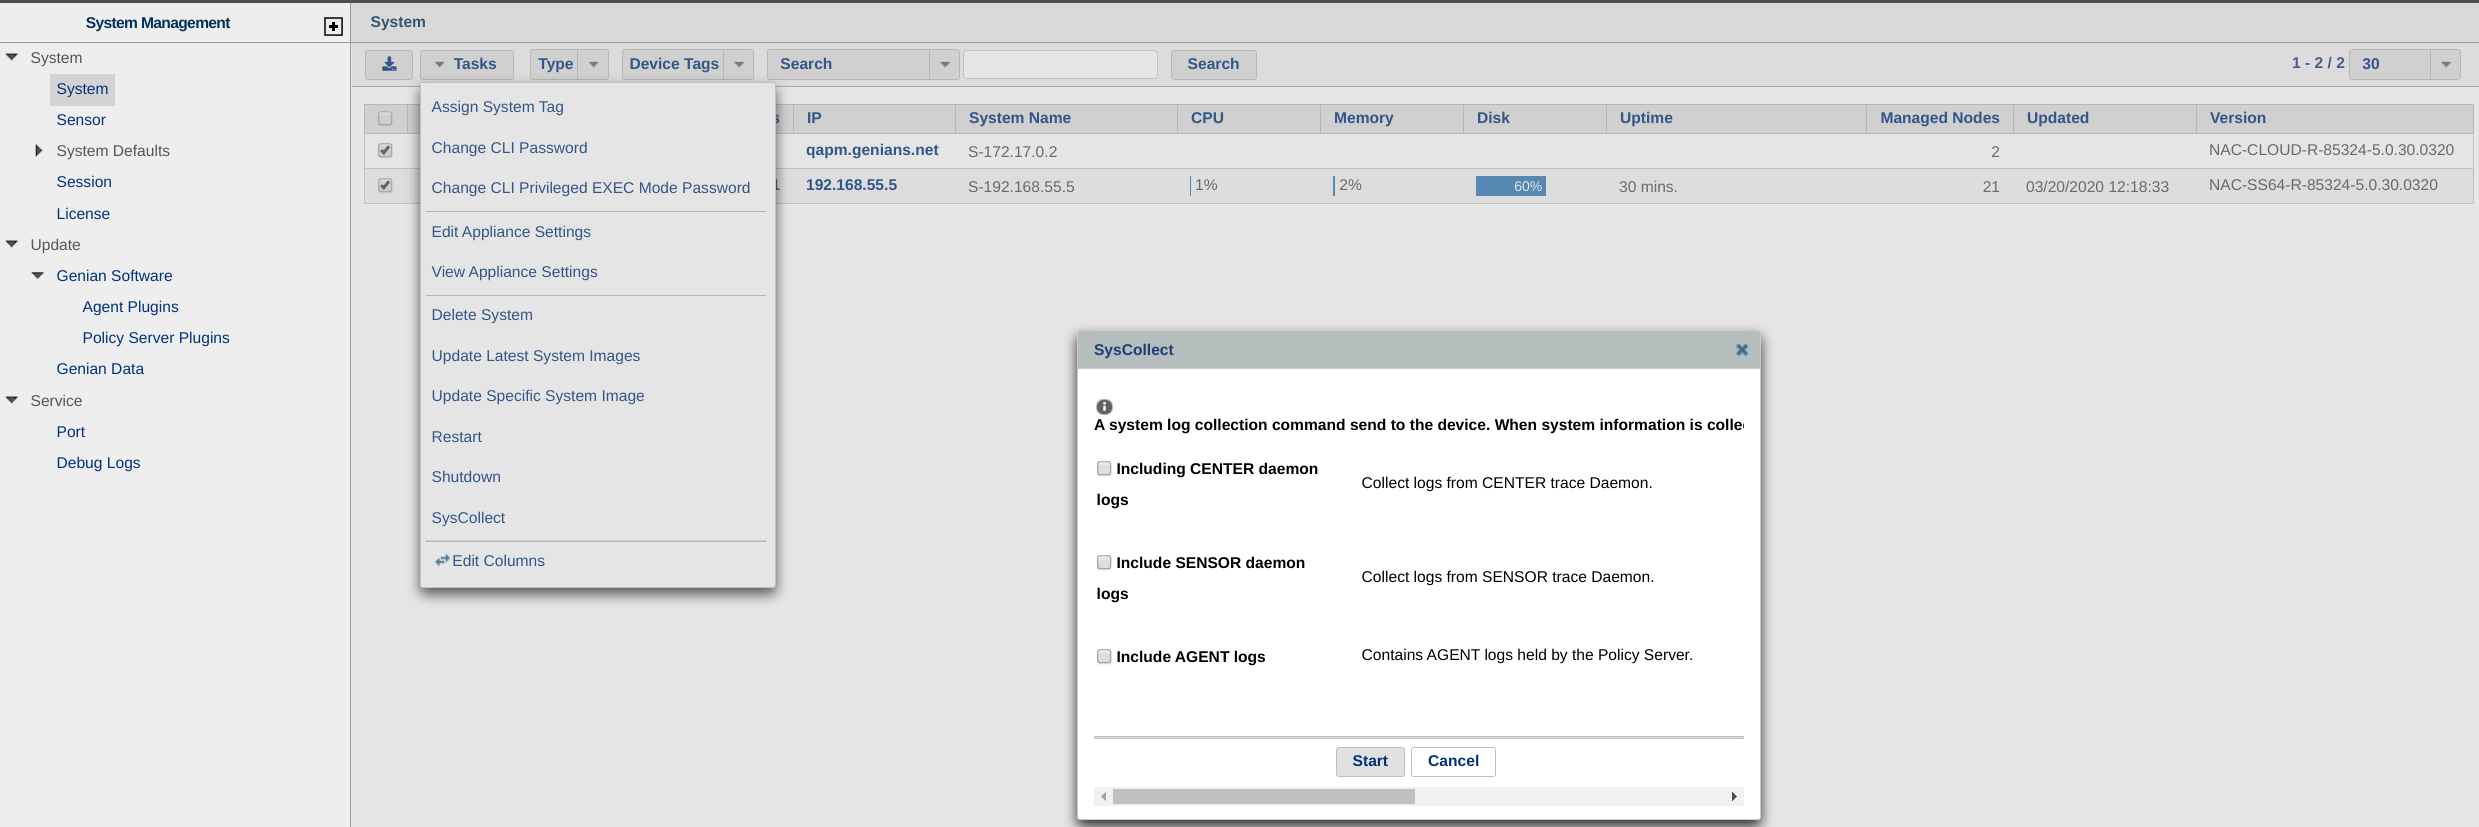Collapse the Genian Software tree node

(38, 276)
